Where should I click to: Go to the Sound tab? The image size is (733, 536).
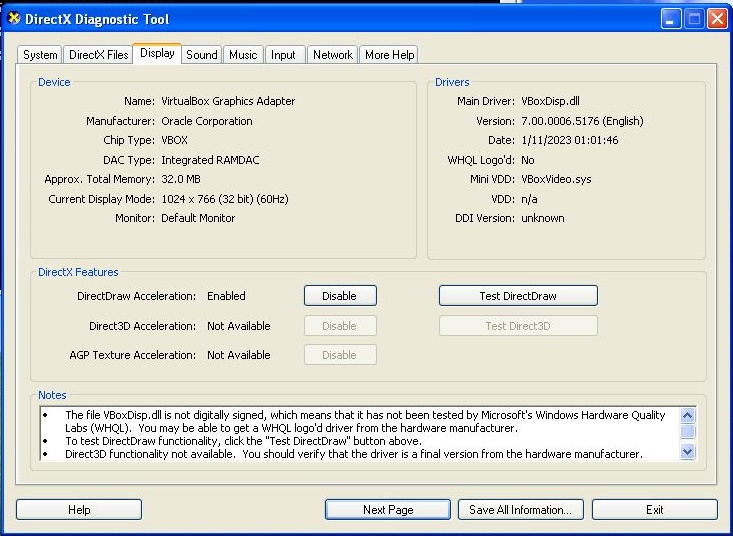point(201,55)
